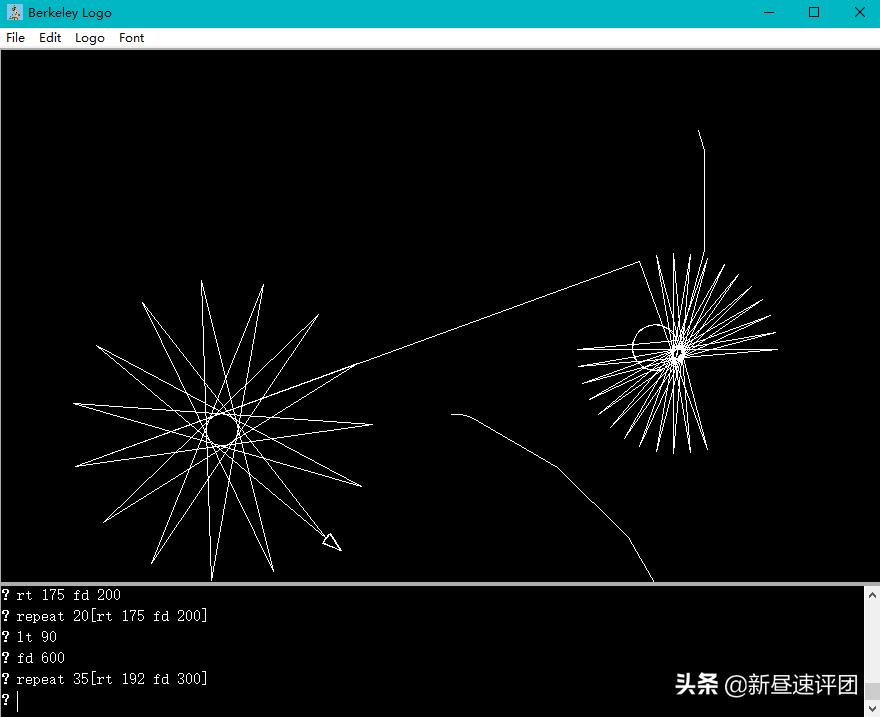Open the Font menu
The image size is (880, 717).
point(131,38)
